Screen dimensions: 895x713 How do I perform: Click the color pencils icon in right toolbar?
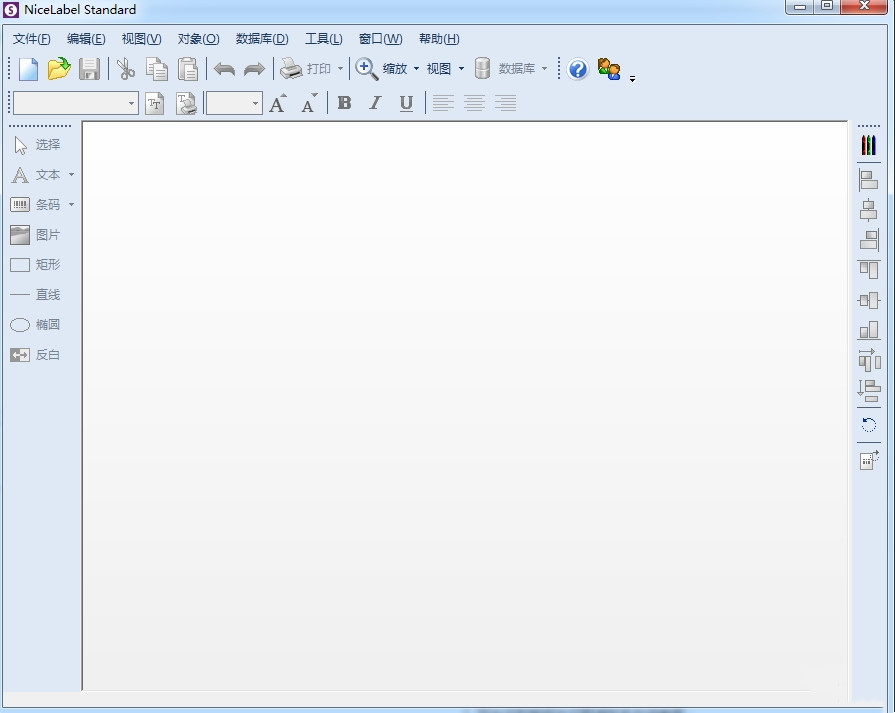point(868,146)
